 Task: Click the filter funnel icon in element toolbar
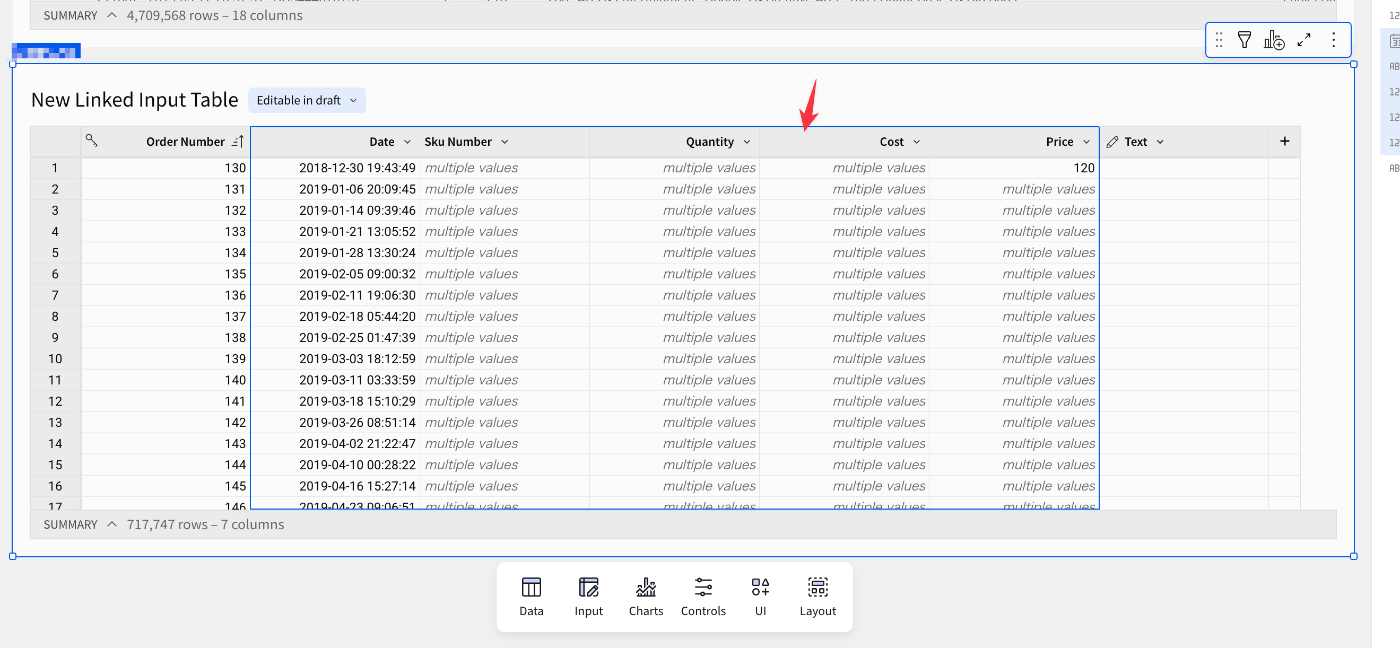click(1244, 40)
